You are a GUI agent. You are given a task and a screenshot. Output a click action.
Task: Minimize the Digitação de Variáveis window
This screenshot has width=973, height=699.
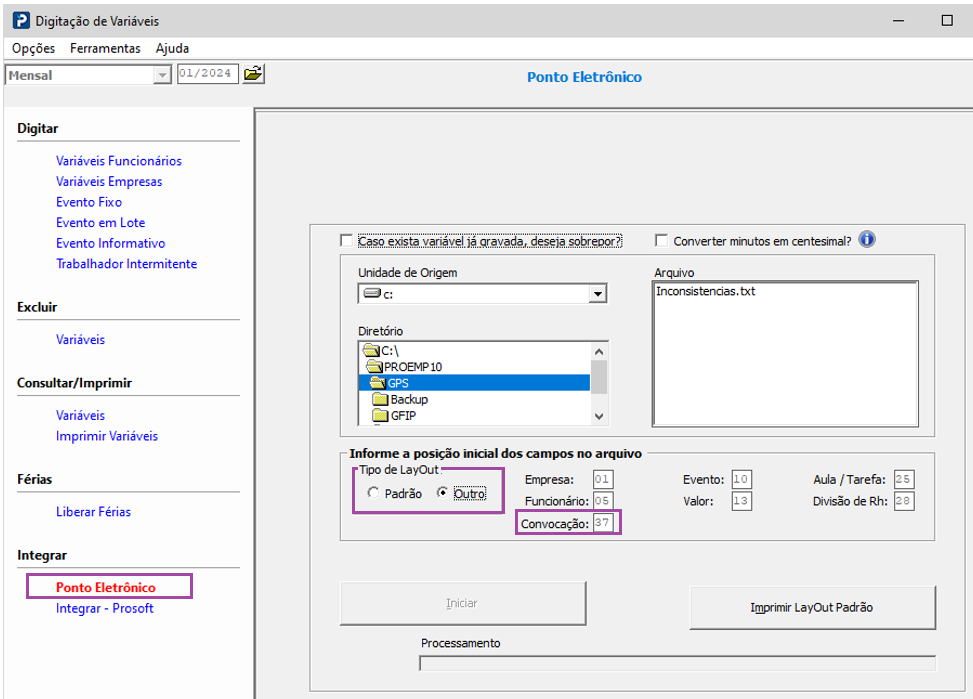[x=898, y=20]
